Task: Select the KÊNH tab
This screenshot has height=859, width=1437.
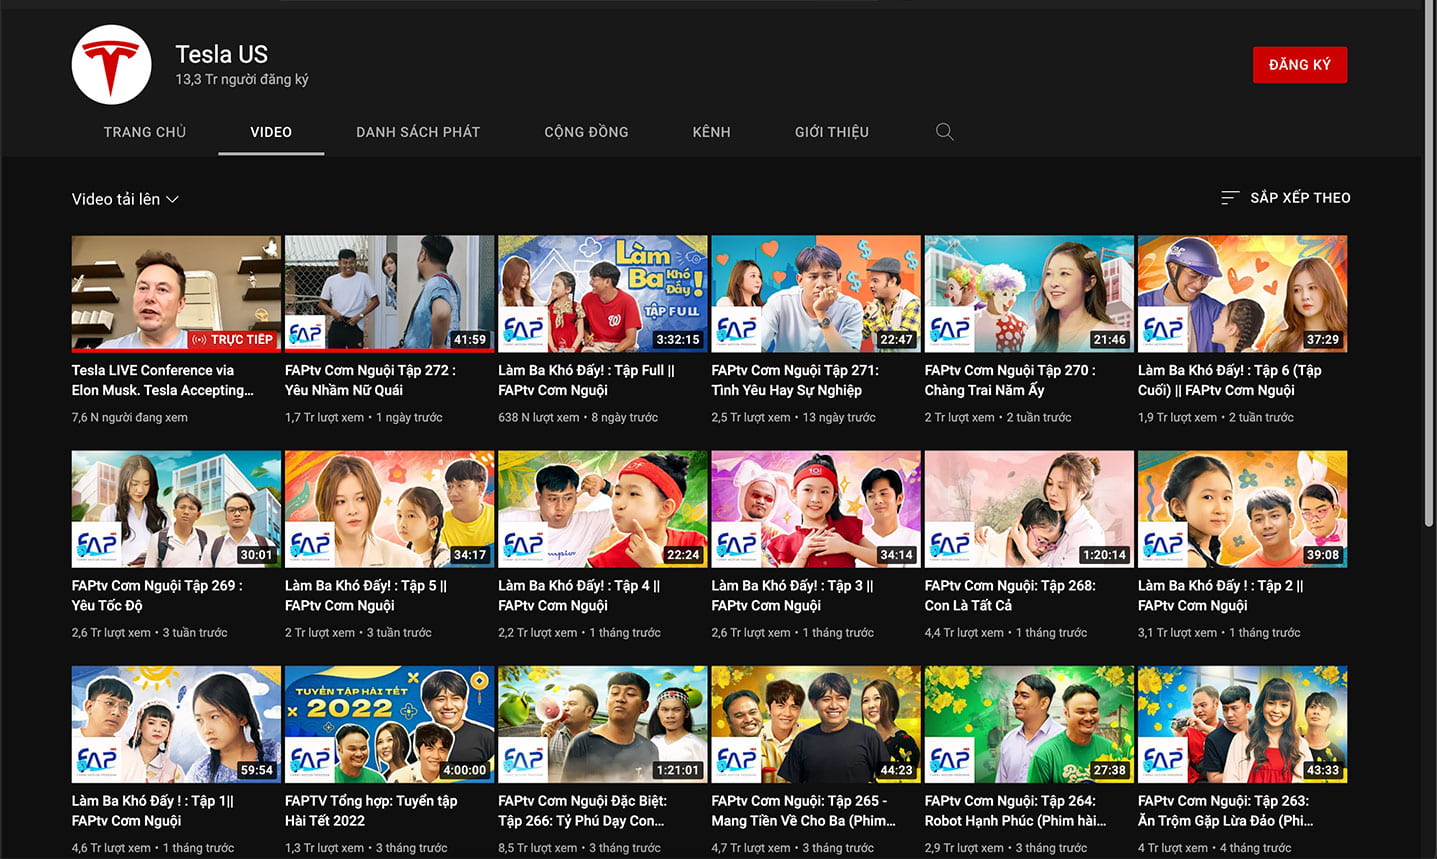Action: (x=711, y=132)
